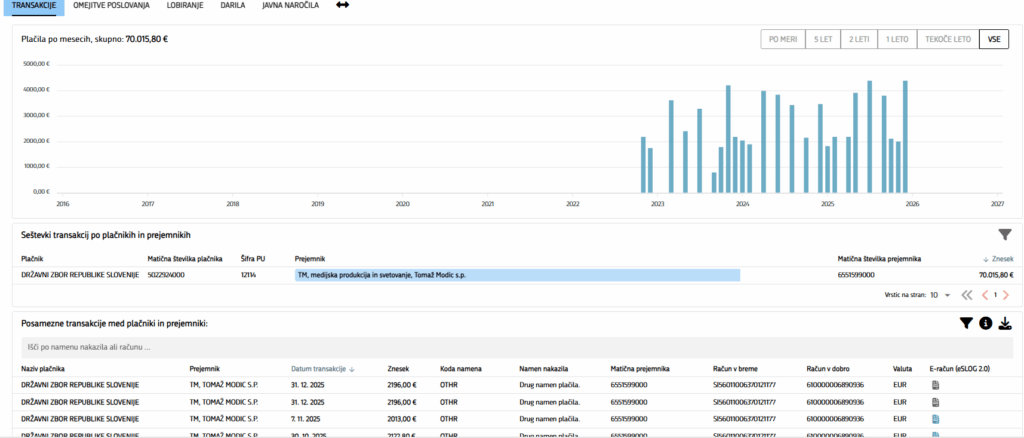Switch chart range to '1 LETO'
Image resolution: width=1024 pixels, height=438 pixels.
click(897, 39)
